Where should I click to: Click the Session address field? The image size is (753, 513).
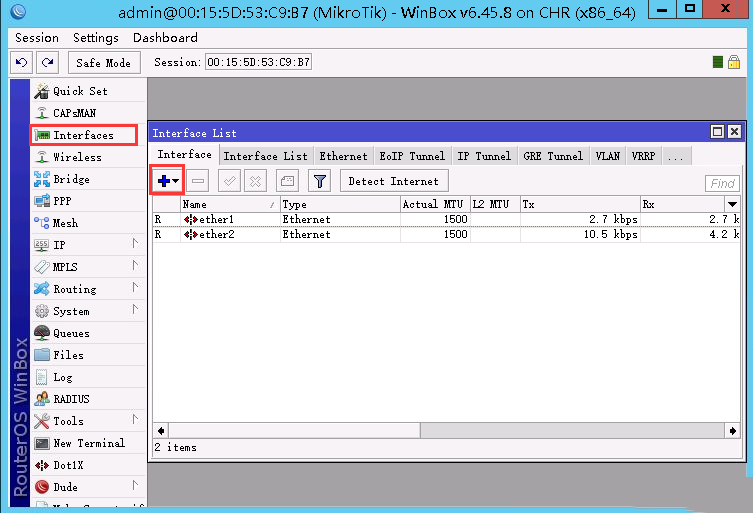click(x=258, y=62)
